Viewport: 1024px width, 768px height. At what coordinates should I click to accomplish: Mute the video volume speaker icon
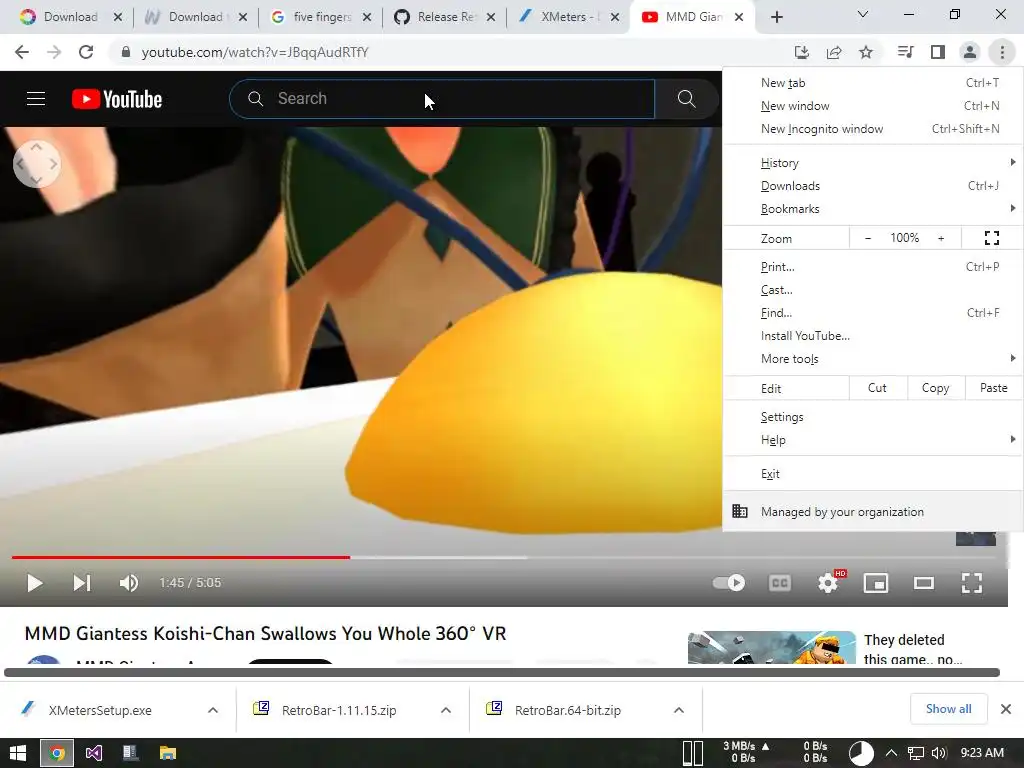click(129, 583)
